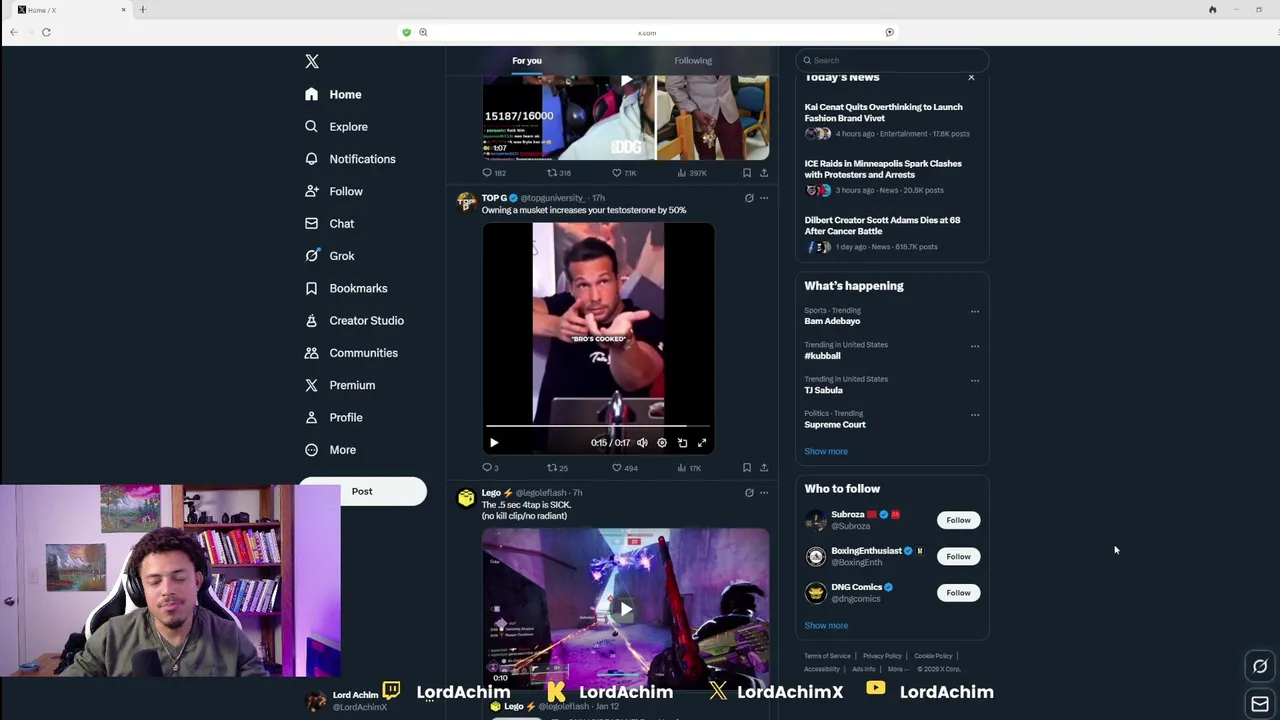Click the X logo in the sidebar
The height and width of the screenshot is (720, 1280).
[x=312, y=62]
